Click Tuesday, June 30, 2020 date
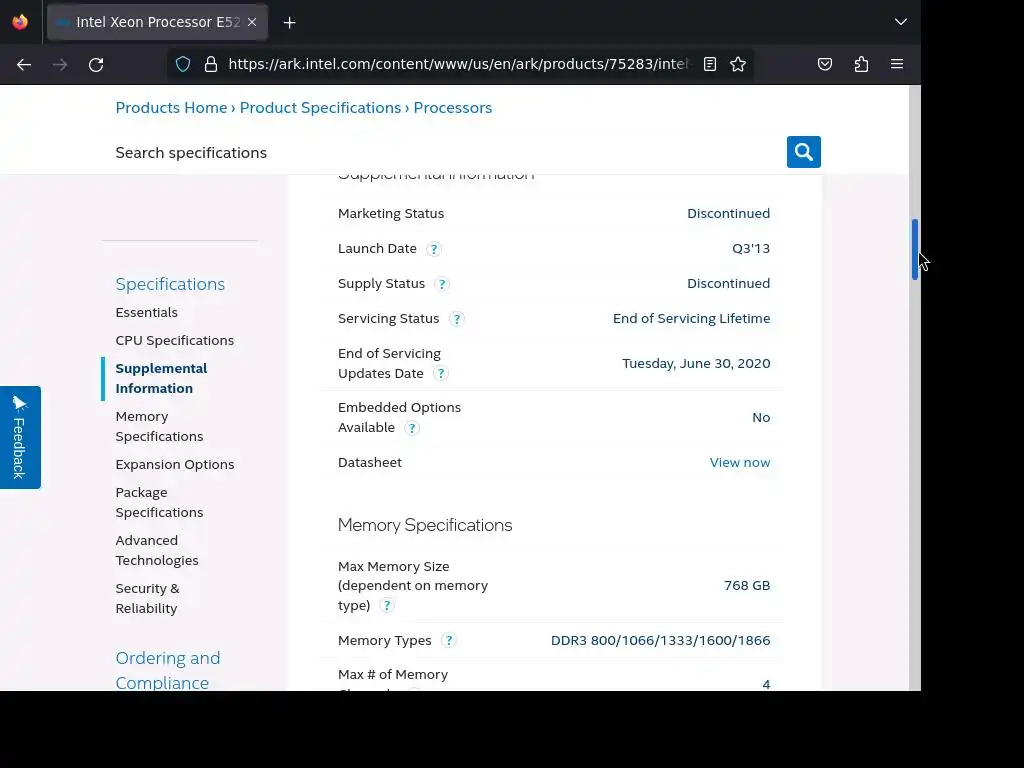 pyautogui.click(x=696, y=364)
